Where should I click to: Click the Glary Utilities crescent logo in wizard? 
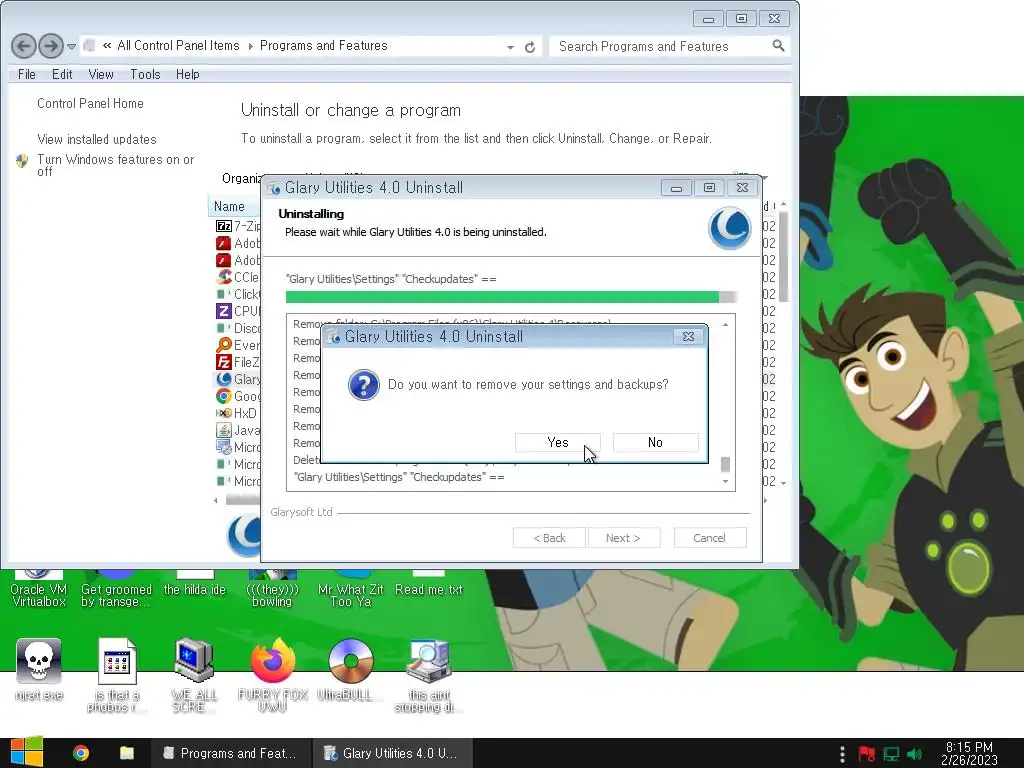[x=729, y=228]
